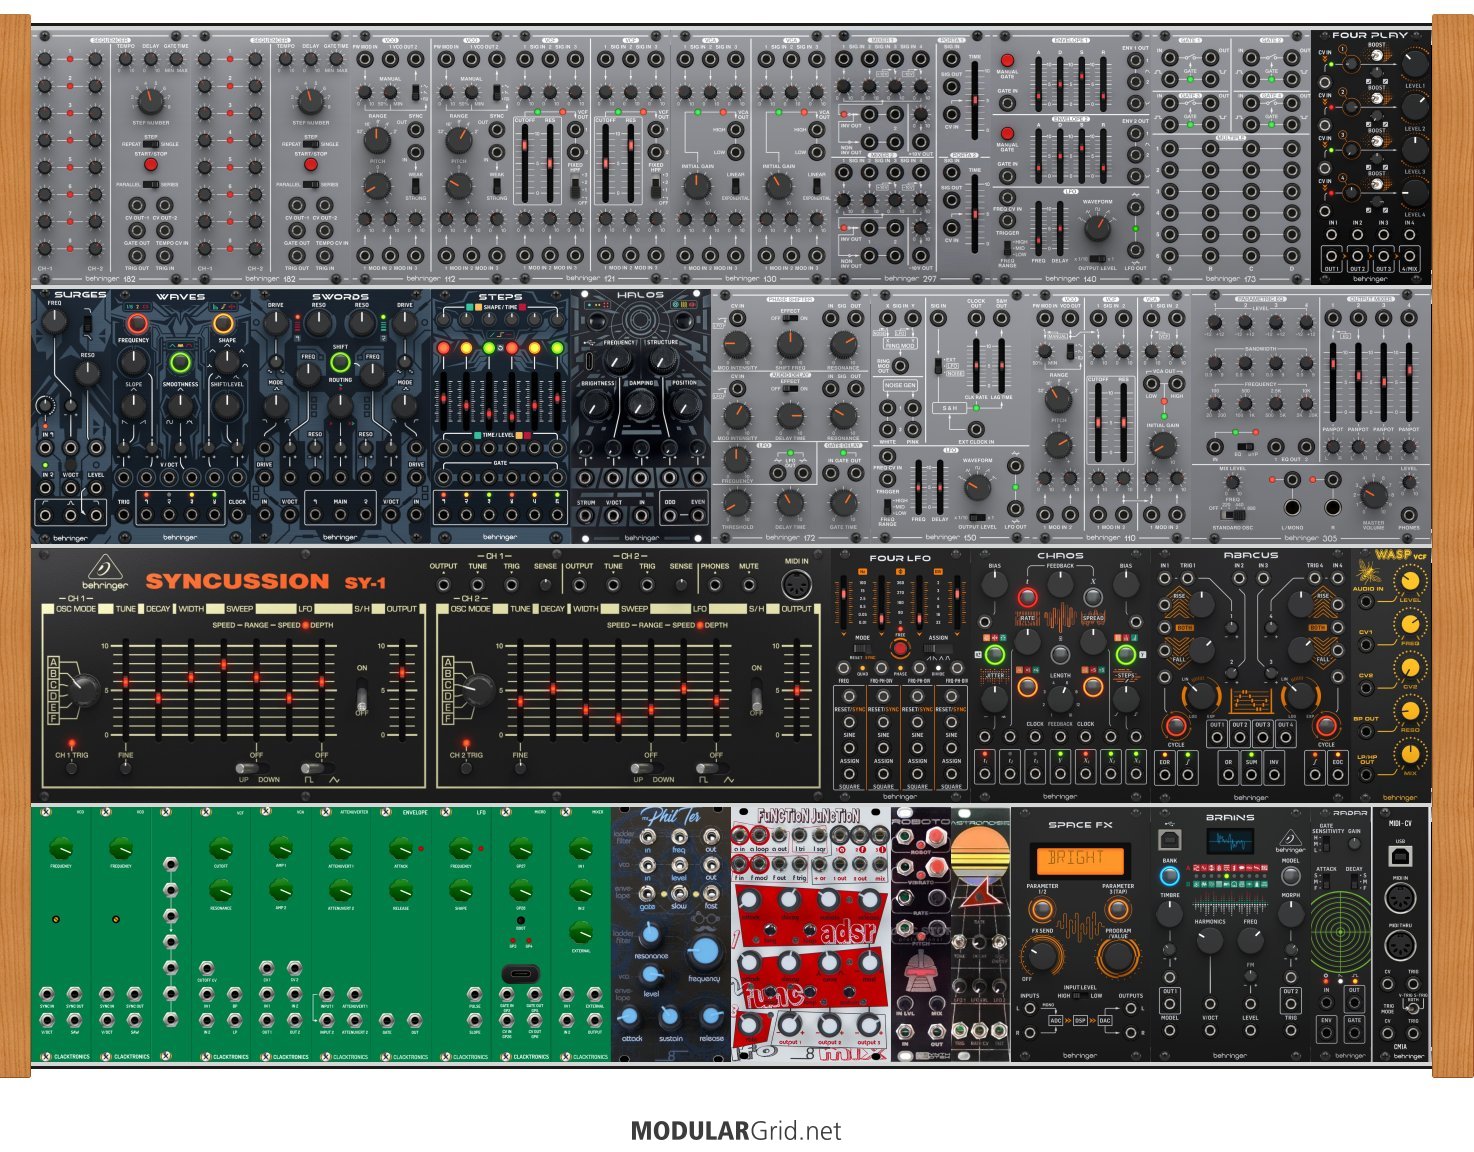The width and height of the screenshot is (1474, 1152).
Task: Click the FX SEND knob on Space FX
Action: point(1043,957)
